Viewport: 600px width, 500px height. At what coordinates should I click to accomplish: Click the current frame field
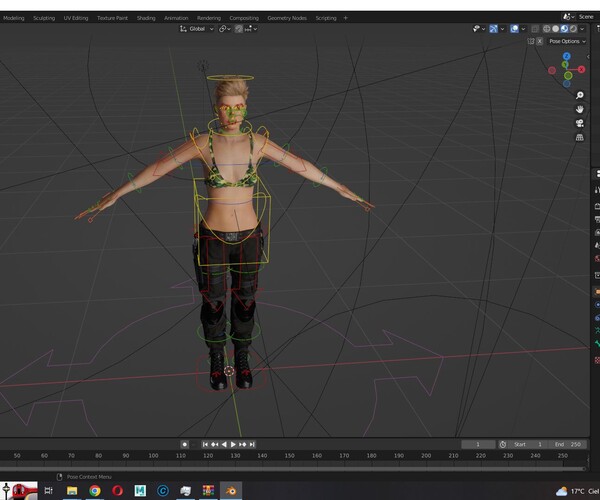tap(478, 444)
